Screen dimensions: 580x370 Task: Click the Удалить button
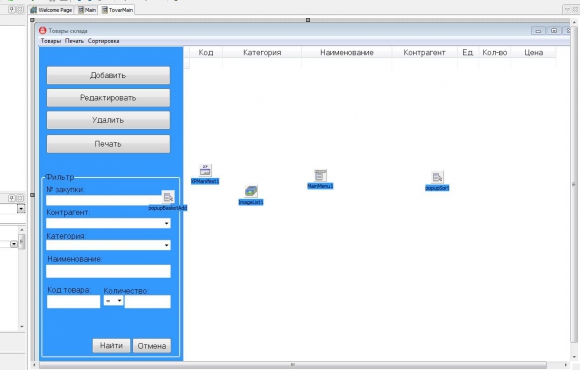tap(108, 120)
